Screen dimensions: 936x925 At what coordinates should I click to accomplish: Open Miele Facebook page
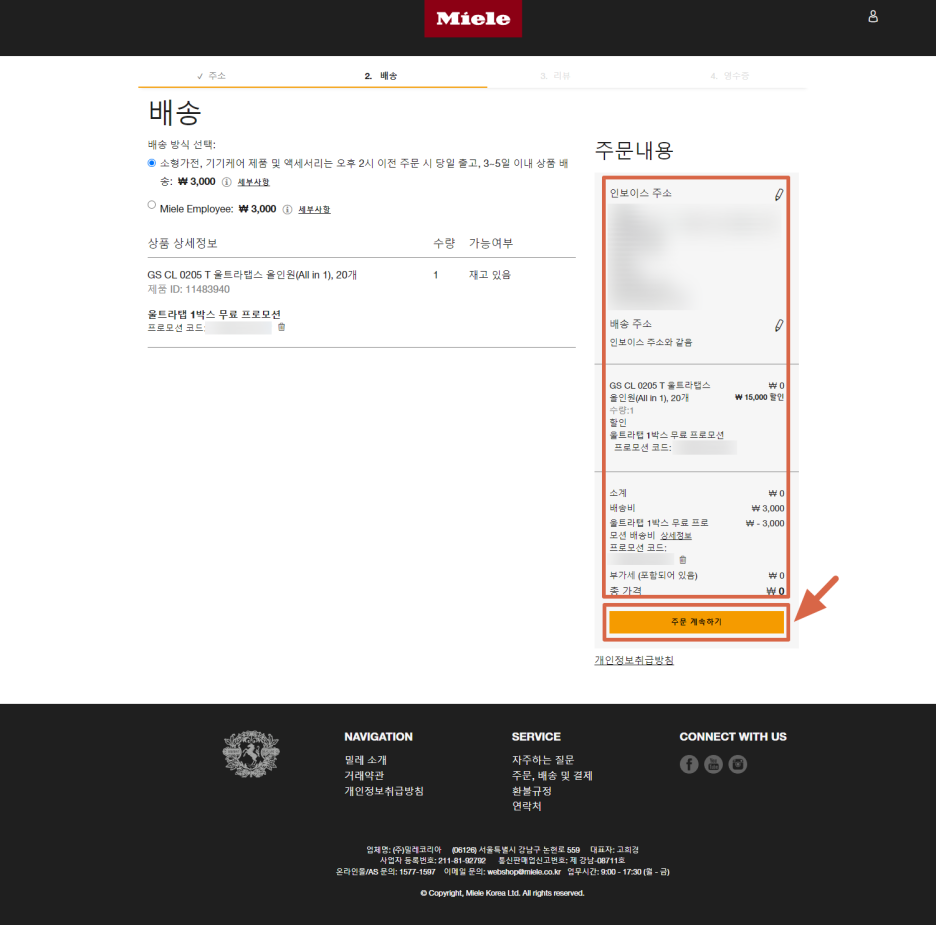click(x=689, y=764)
